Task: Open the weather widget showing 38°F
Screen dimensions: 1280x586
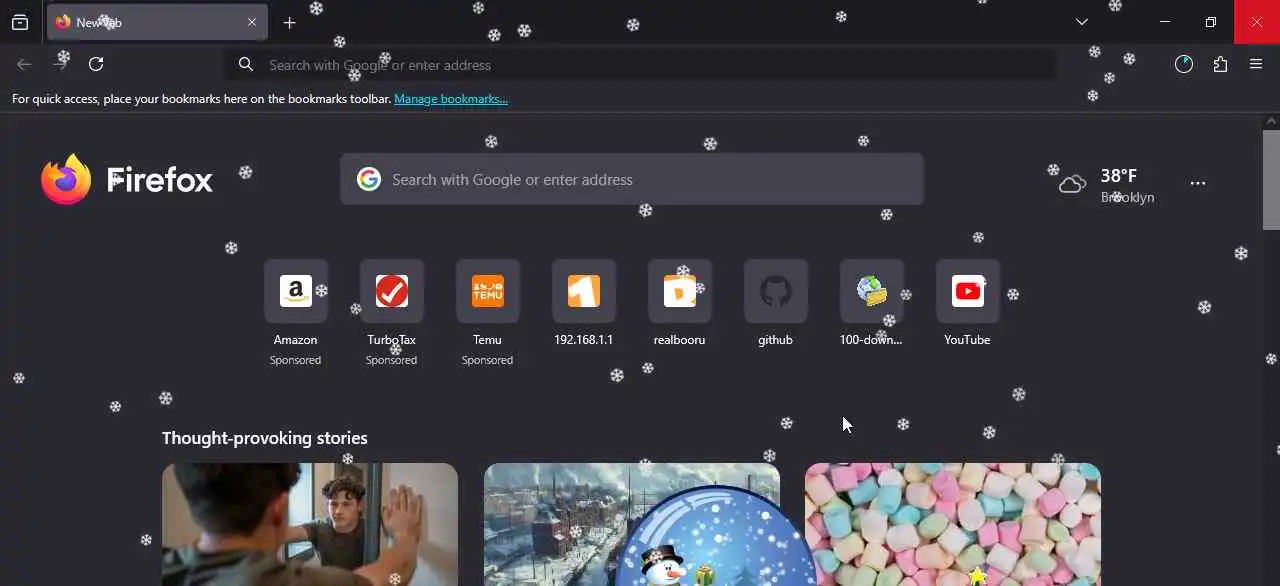Action: pos(1107,185)
